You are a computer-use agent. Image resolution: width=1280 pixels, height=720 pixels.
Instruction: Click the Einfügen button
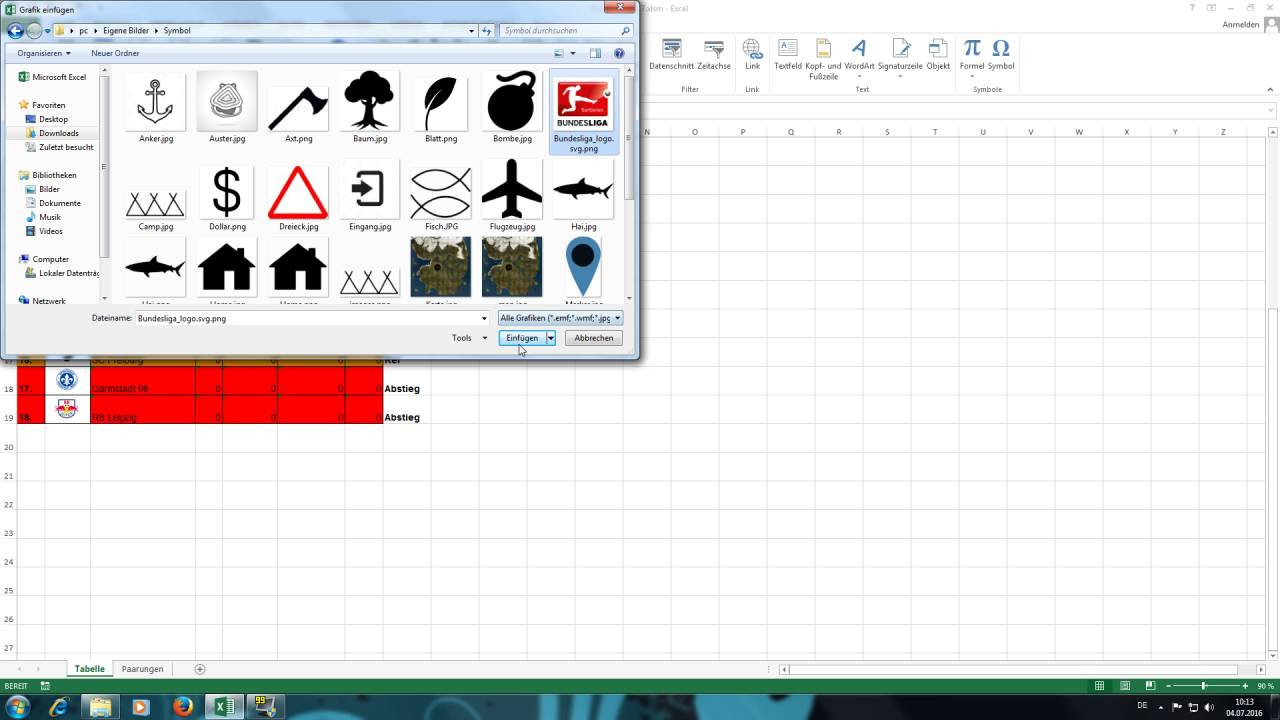click(x=521, y=338)
